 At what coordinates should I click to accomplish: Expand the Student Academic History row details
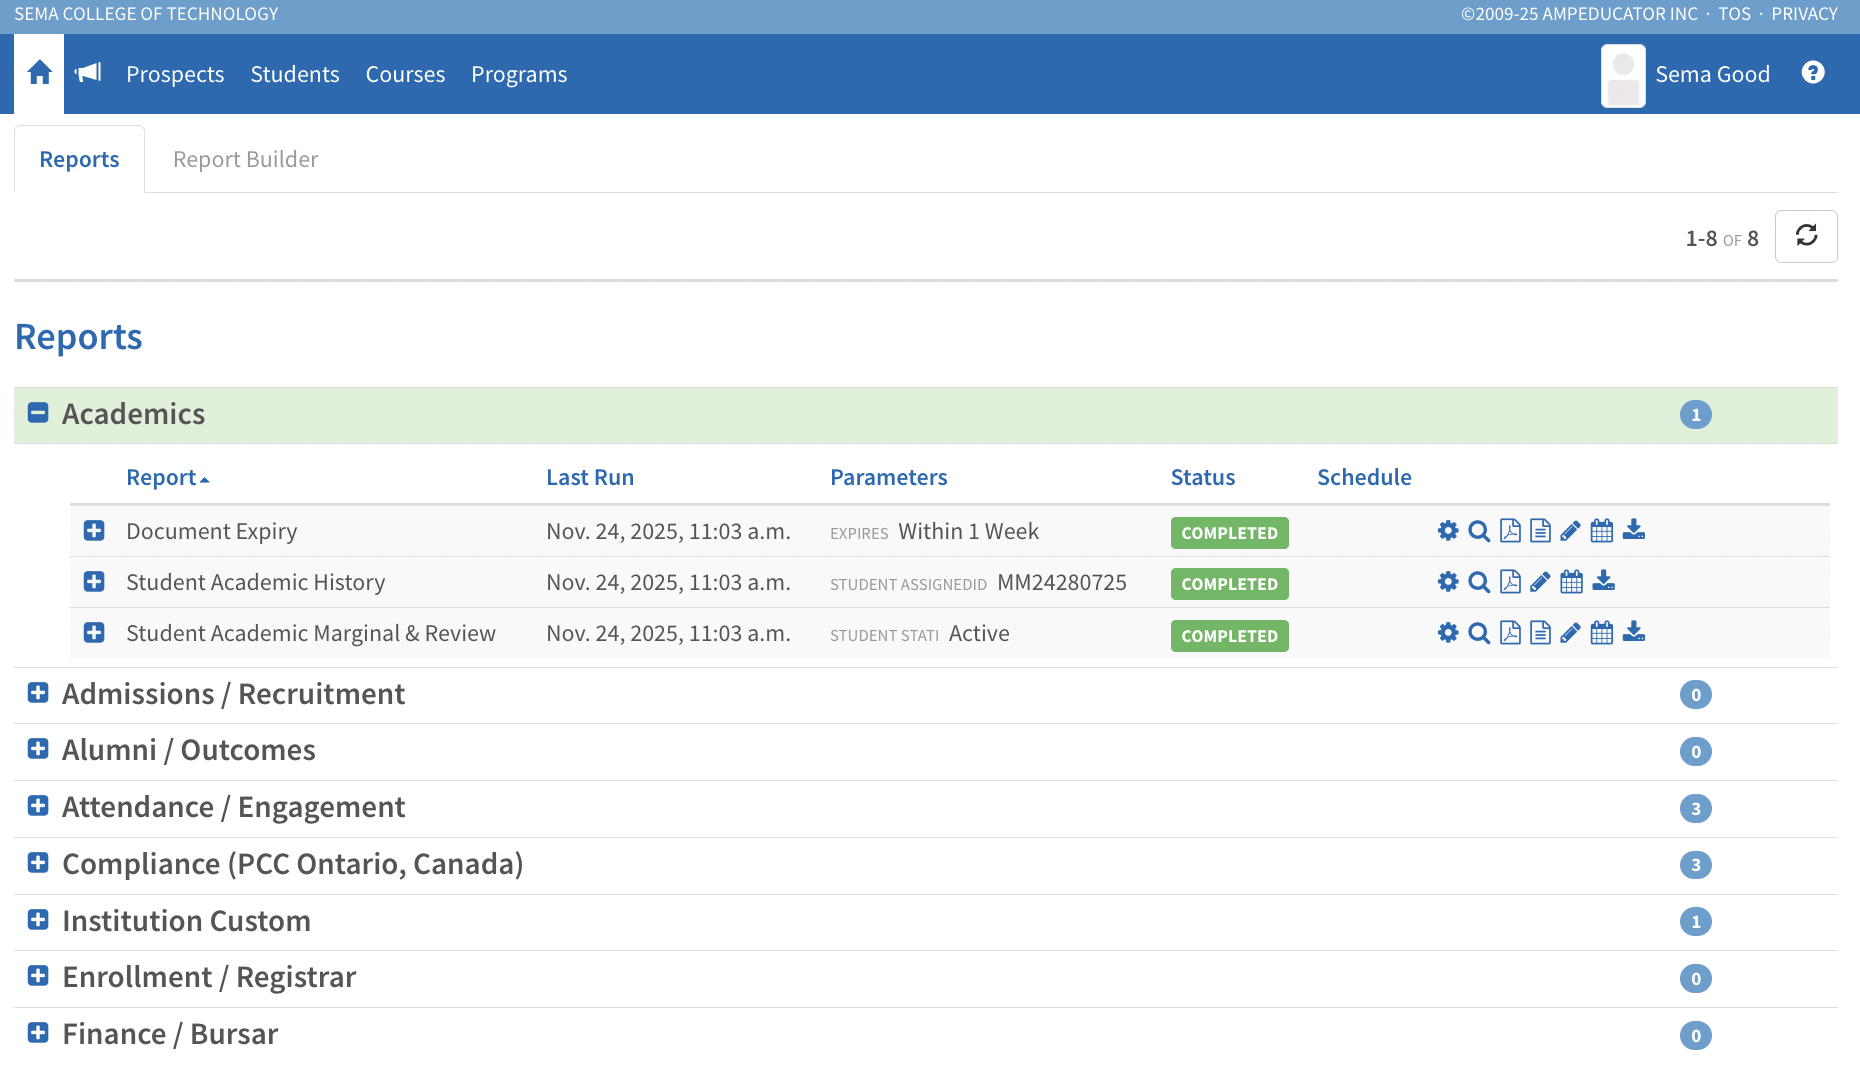94,582
